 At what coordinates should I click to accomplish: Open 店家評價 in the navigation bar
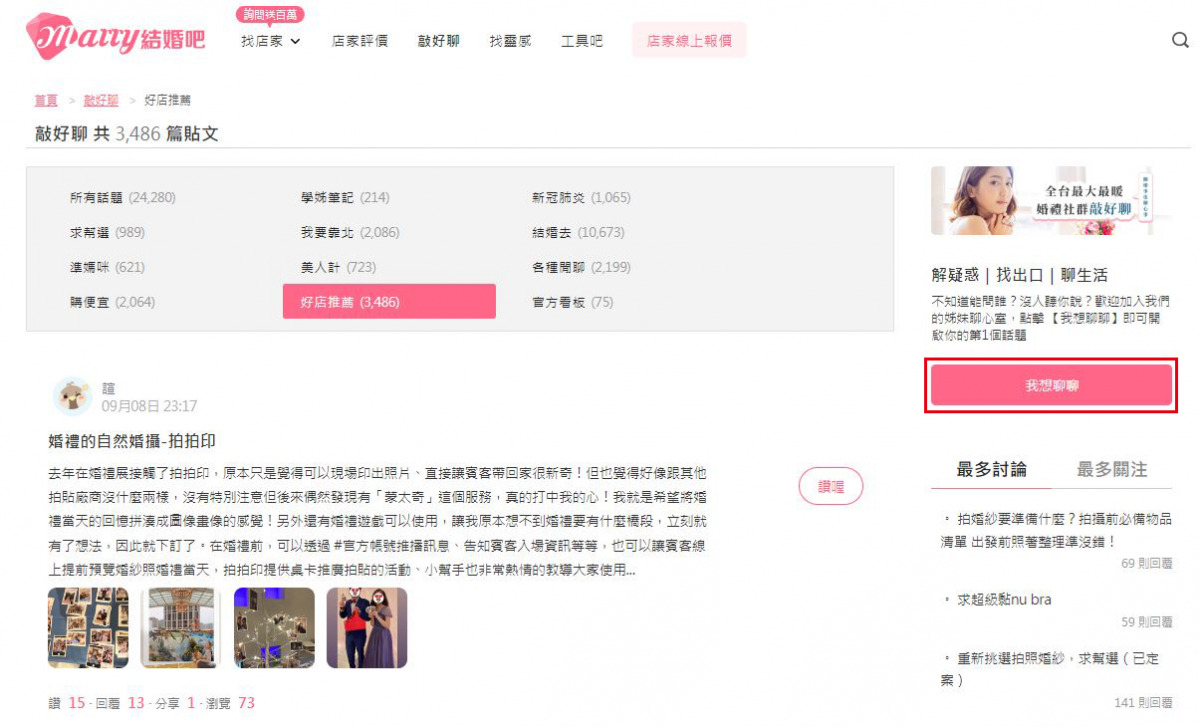360,41
